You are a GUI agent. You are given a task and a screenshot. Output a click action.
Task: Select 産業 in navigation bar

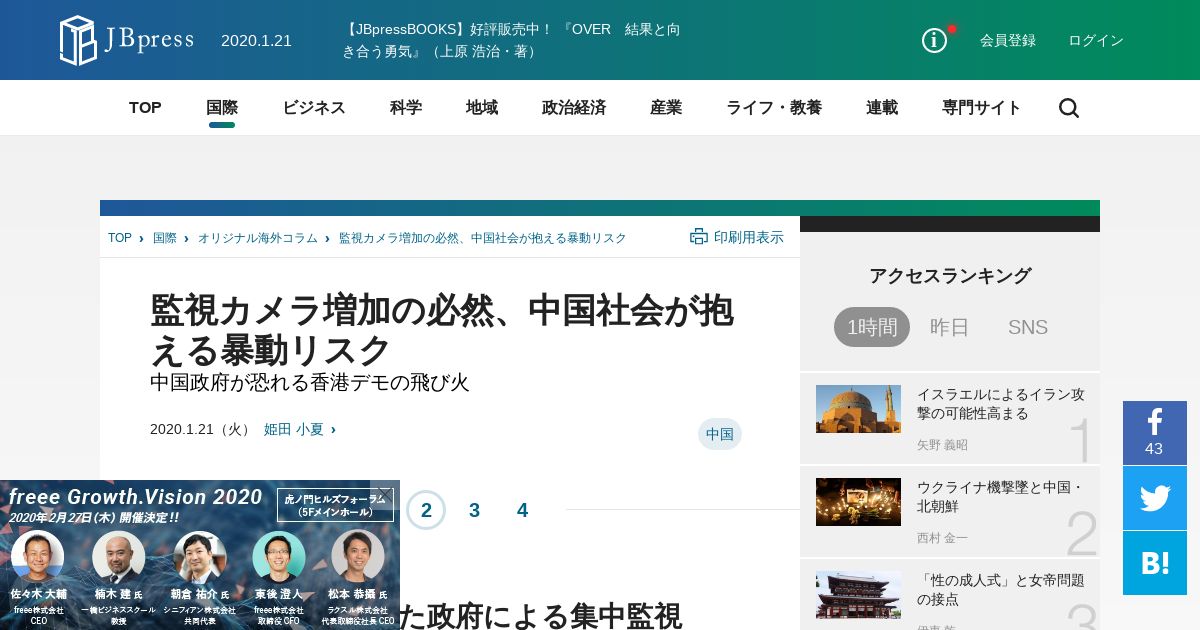click(x=666, y=108)
